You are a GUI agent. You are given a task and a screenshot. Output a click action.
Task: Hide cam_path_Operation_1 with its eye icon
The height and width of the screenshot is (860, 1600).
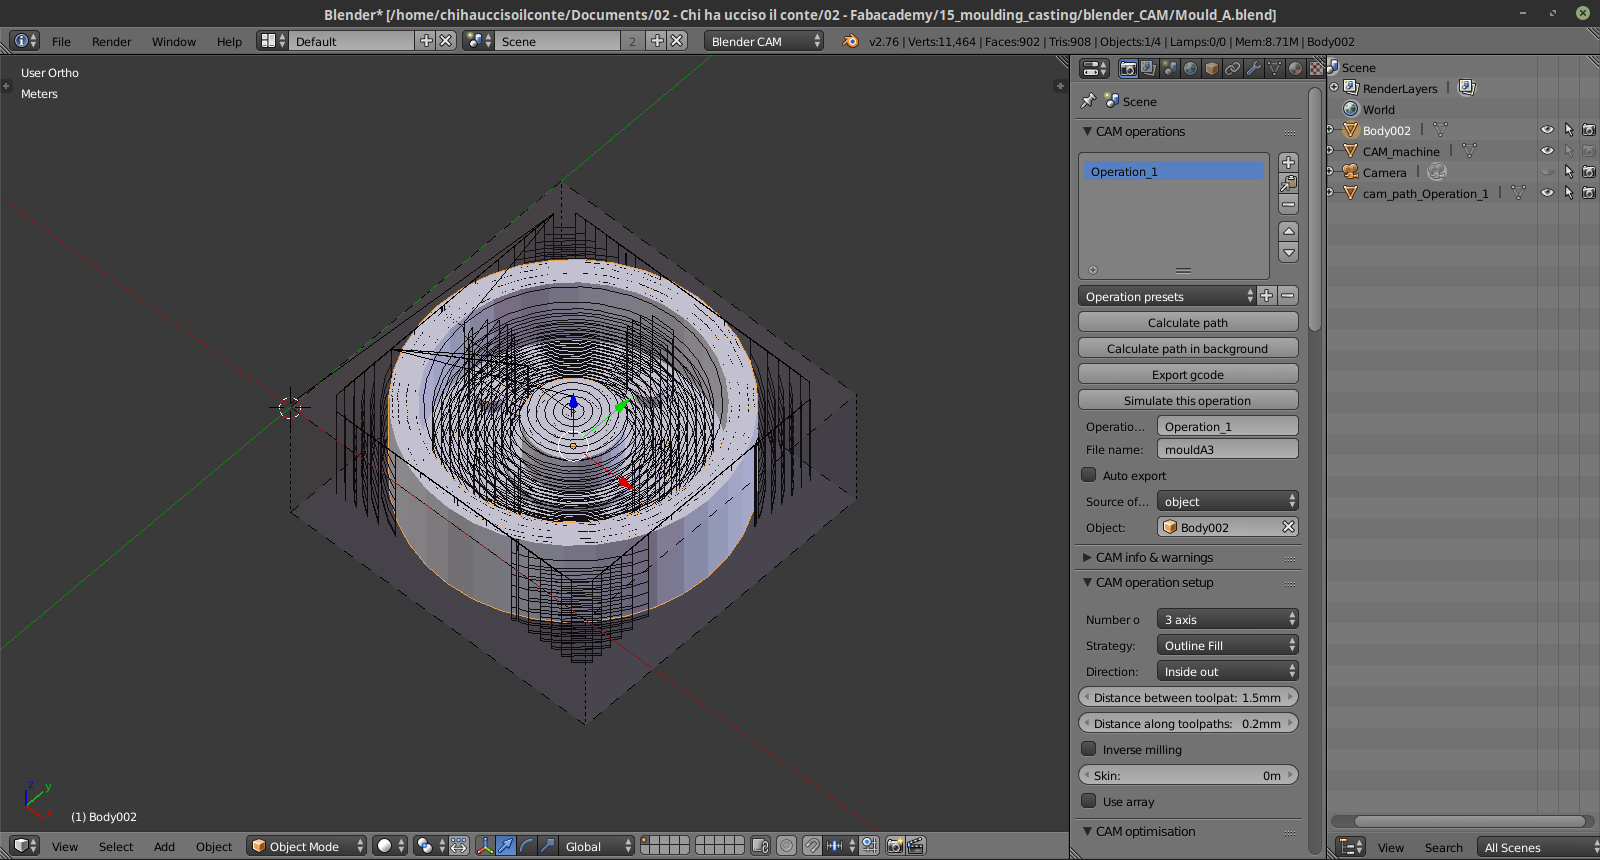[x=1547, y=193]
